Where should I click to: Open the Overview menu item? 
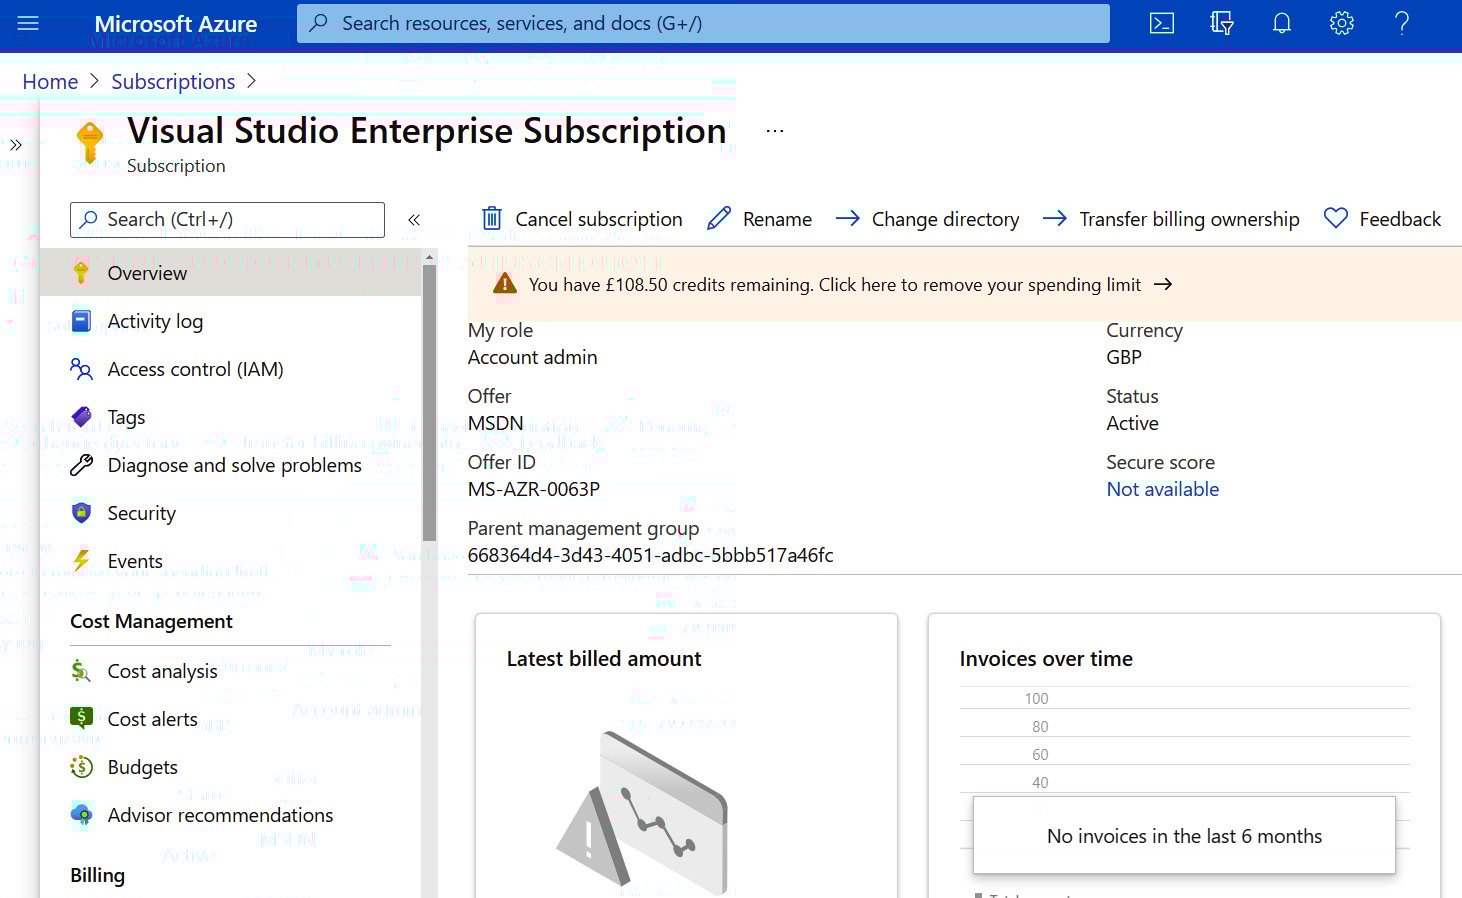tap(231, 273)
